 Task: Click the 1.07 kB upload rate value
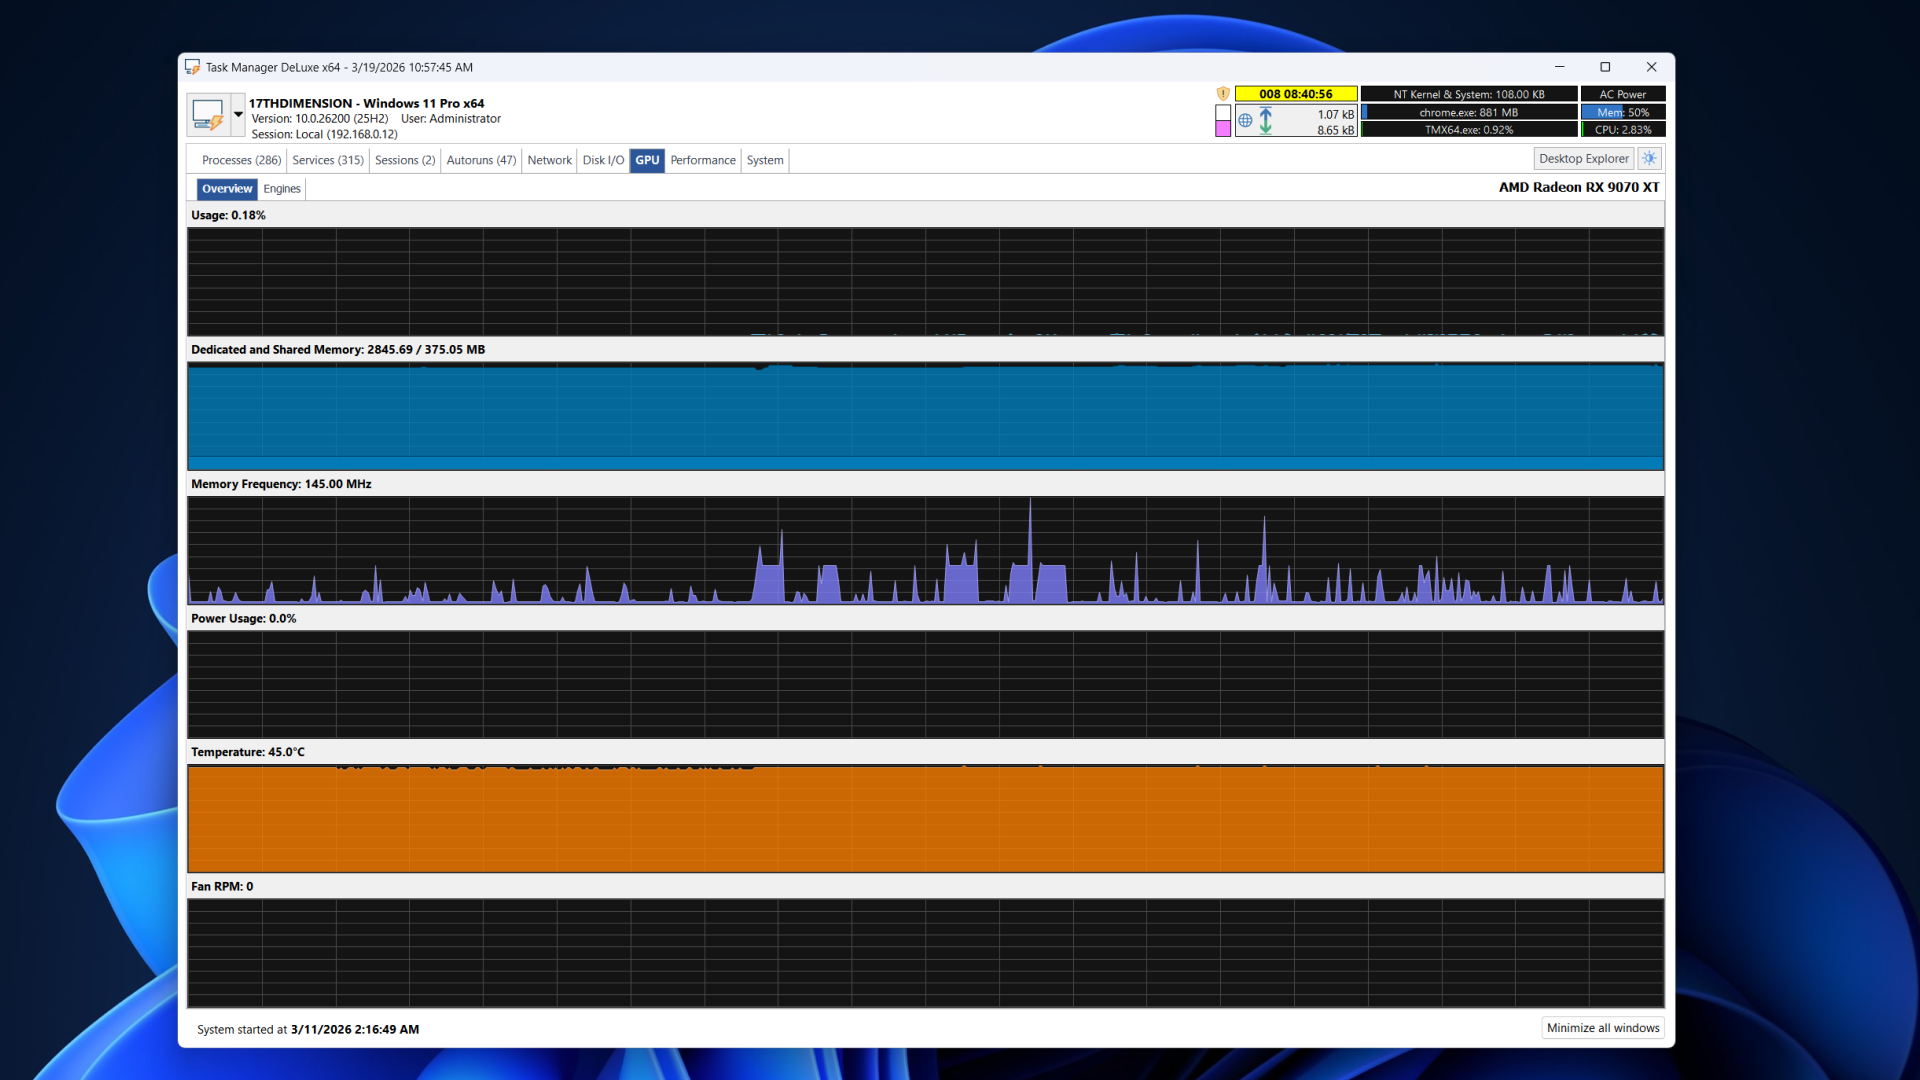point(1336,114)
